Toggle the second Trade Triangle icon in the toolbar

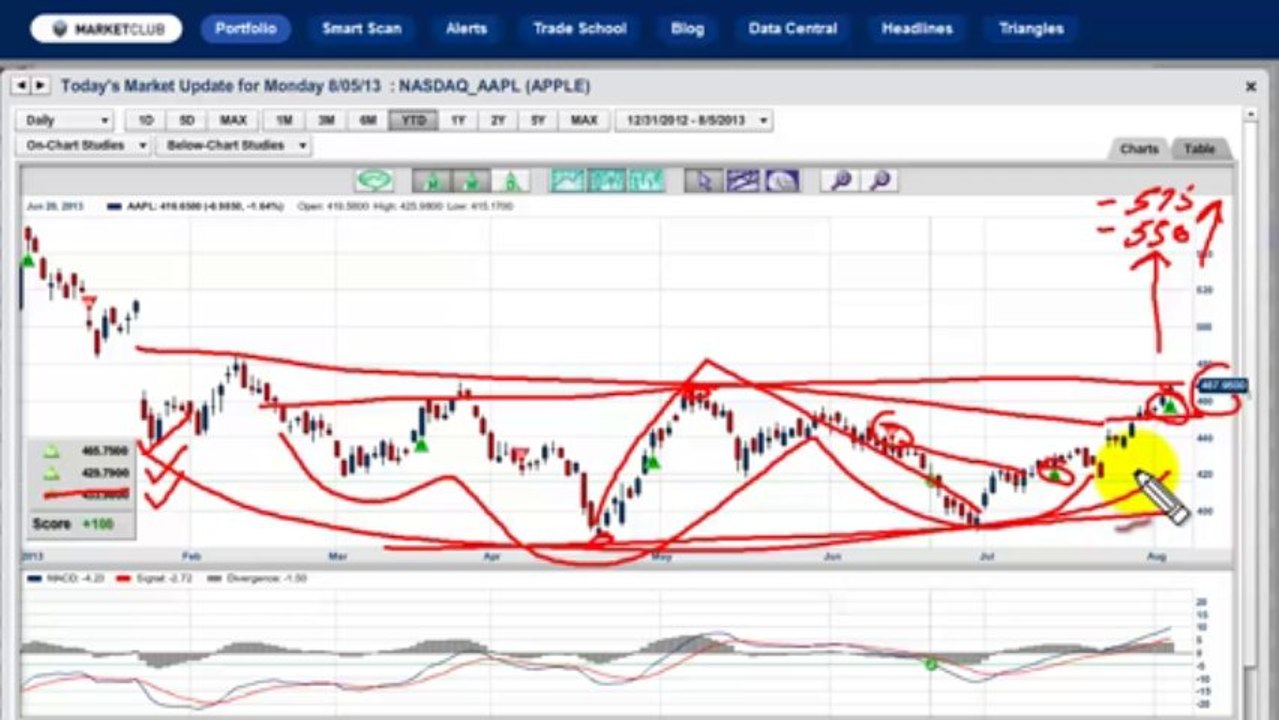(x=470, y=181)
